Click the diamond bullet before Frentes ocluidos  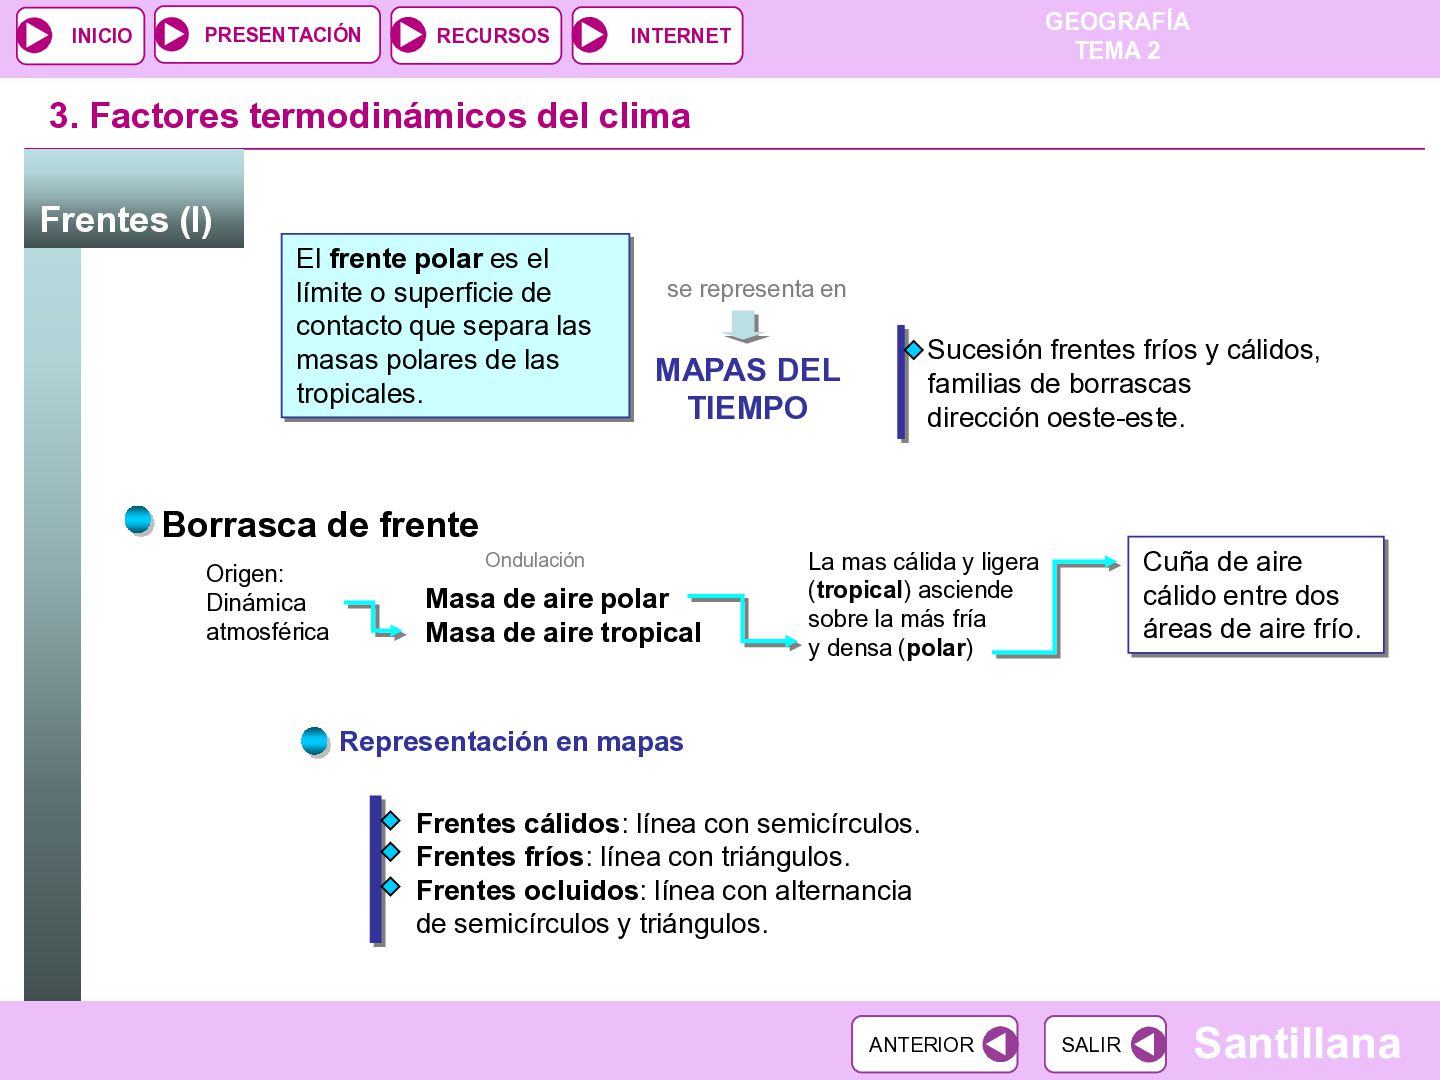click(x=391, y=887)
